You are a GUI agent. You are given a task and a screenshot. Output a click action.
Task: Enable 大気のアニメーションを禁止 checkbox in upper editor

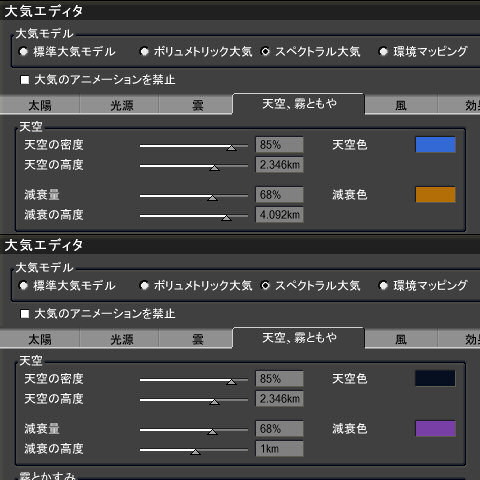pos(25,80)
